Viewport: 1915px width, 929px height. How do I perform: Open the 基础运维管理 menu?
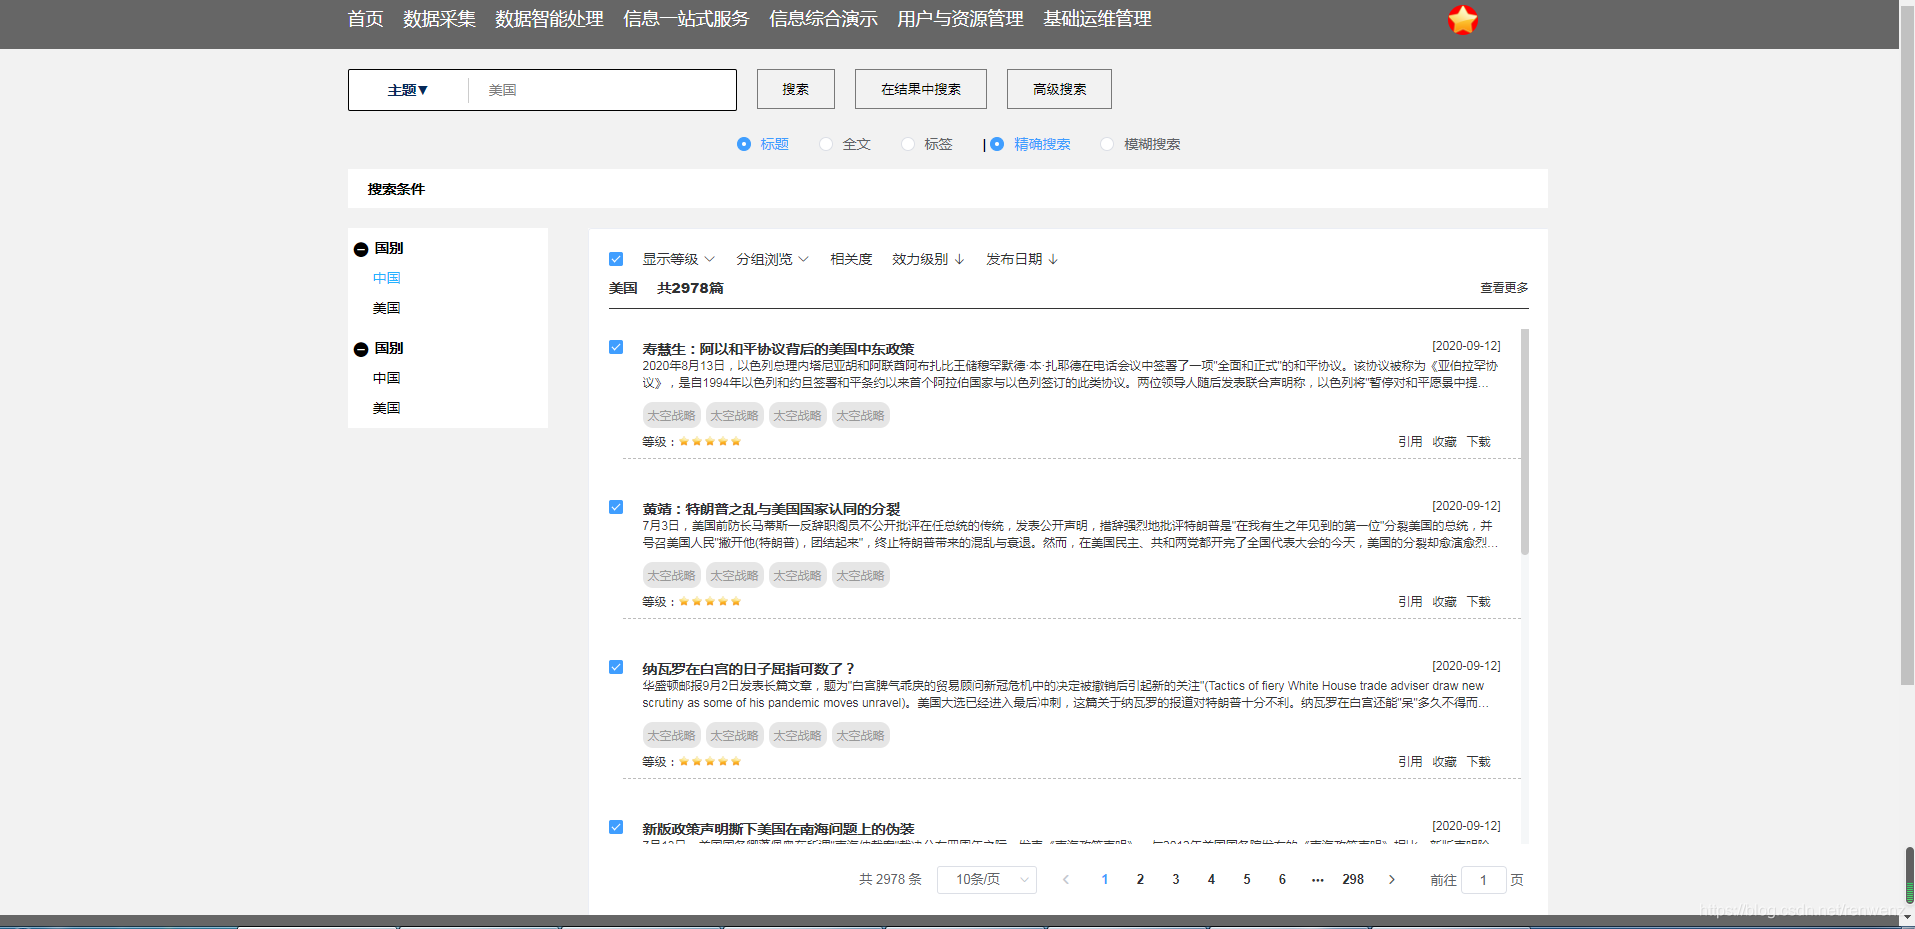tap(1097, 19)
